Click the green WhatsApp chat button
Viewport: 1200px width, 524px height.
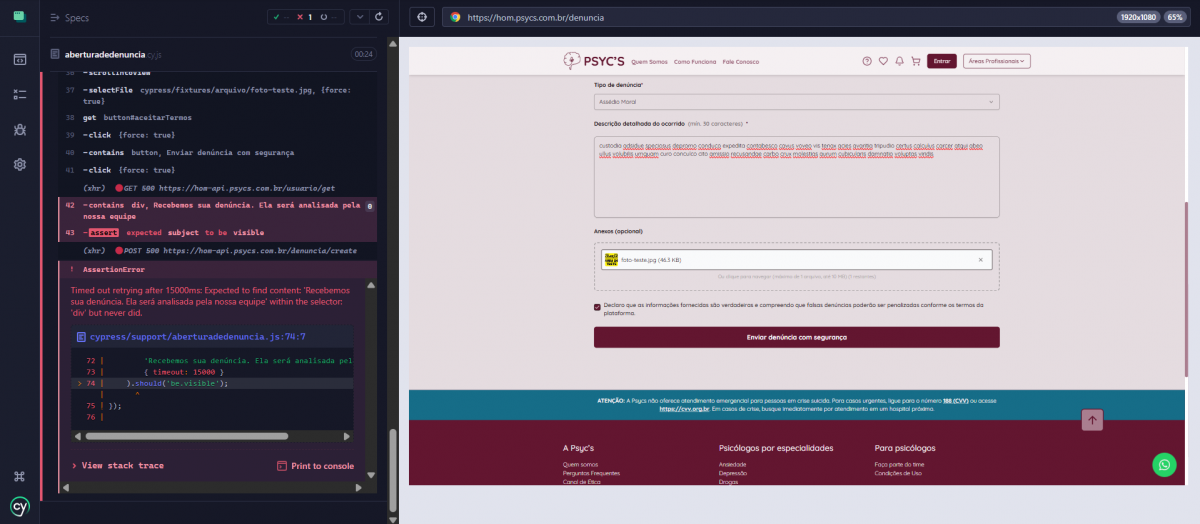[x=1163, y=464]
